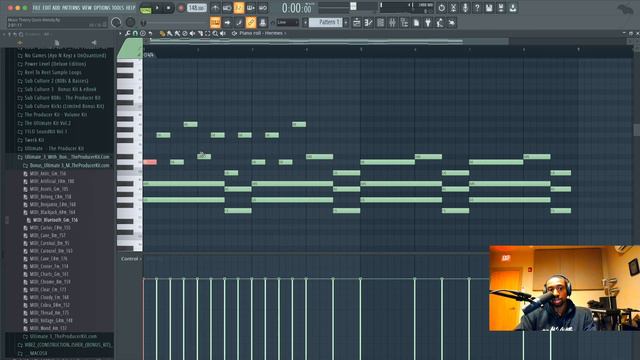
Task: Click the tempo 148 field
Action: pyautogui.click(x=197, y=8)
